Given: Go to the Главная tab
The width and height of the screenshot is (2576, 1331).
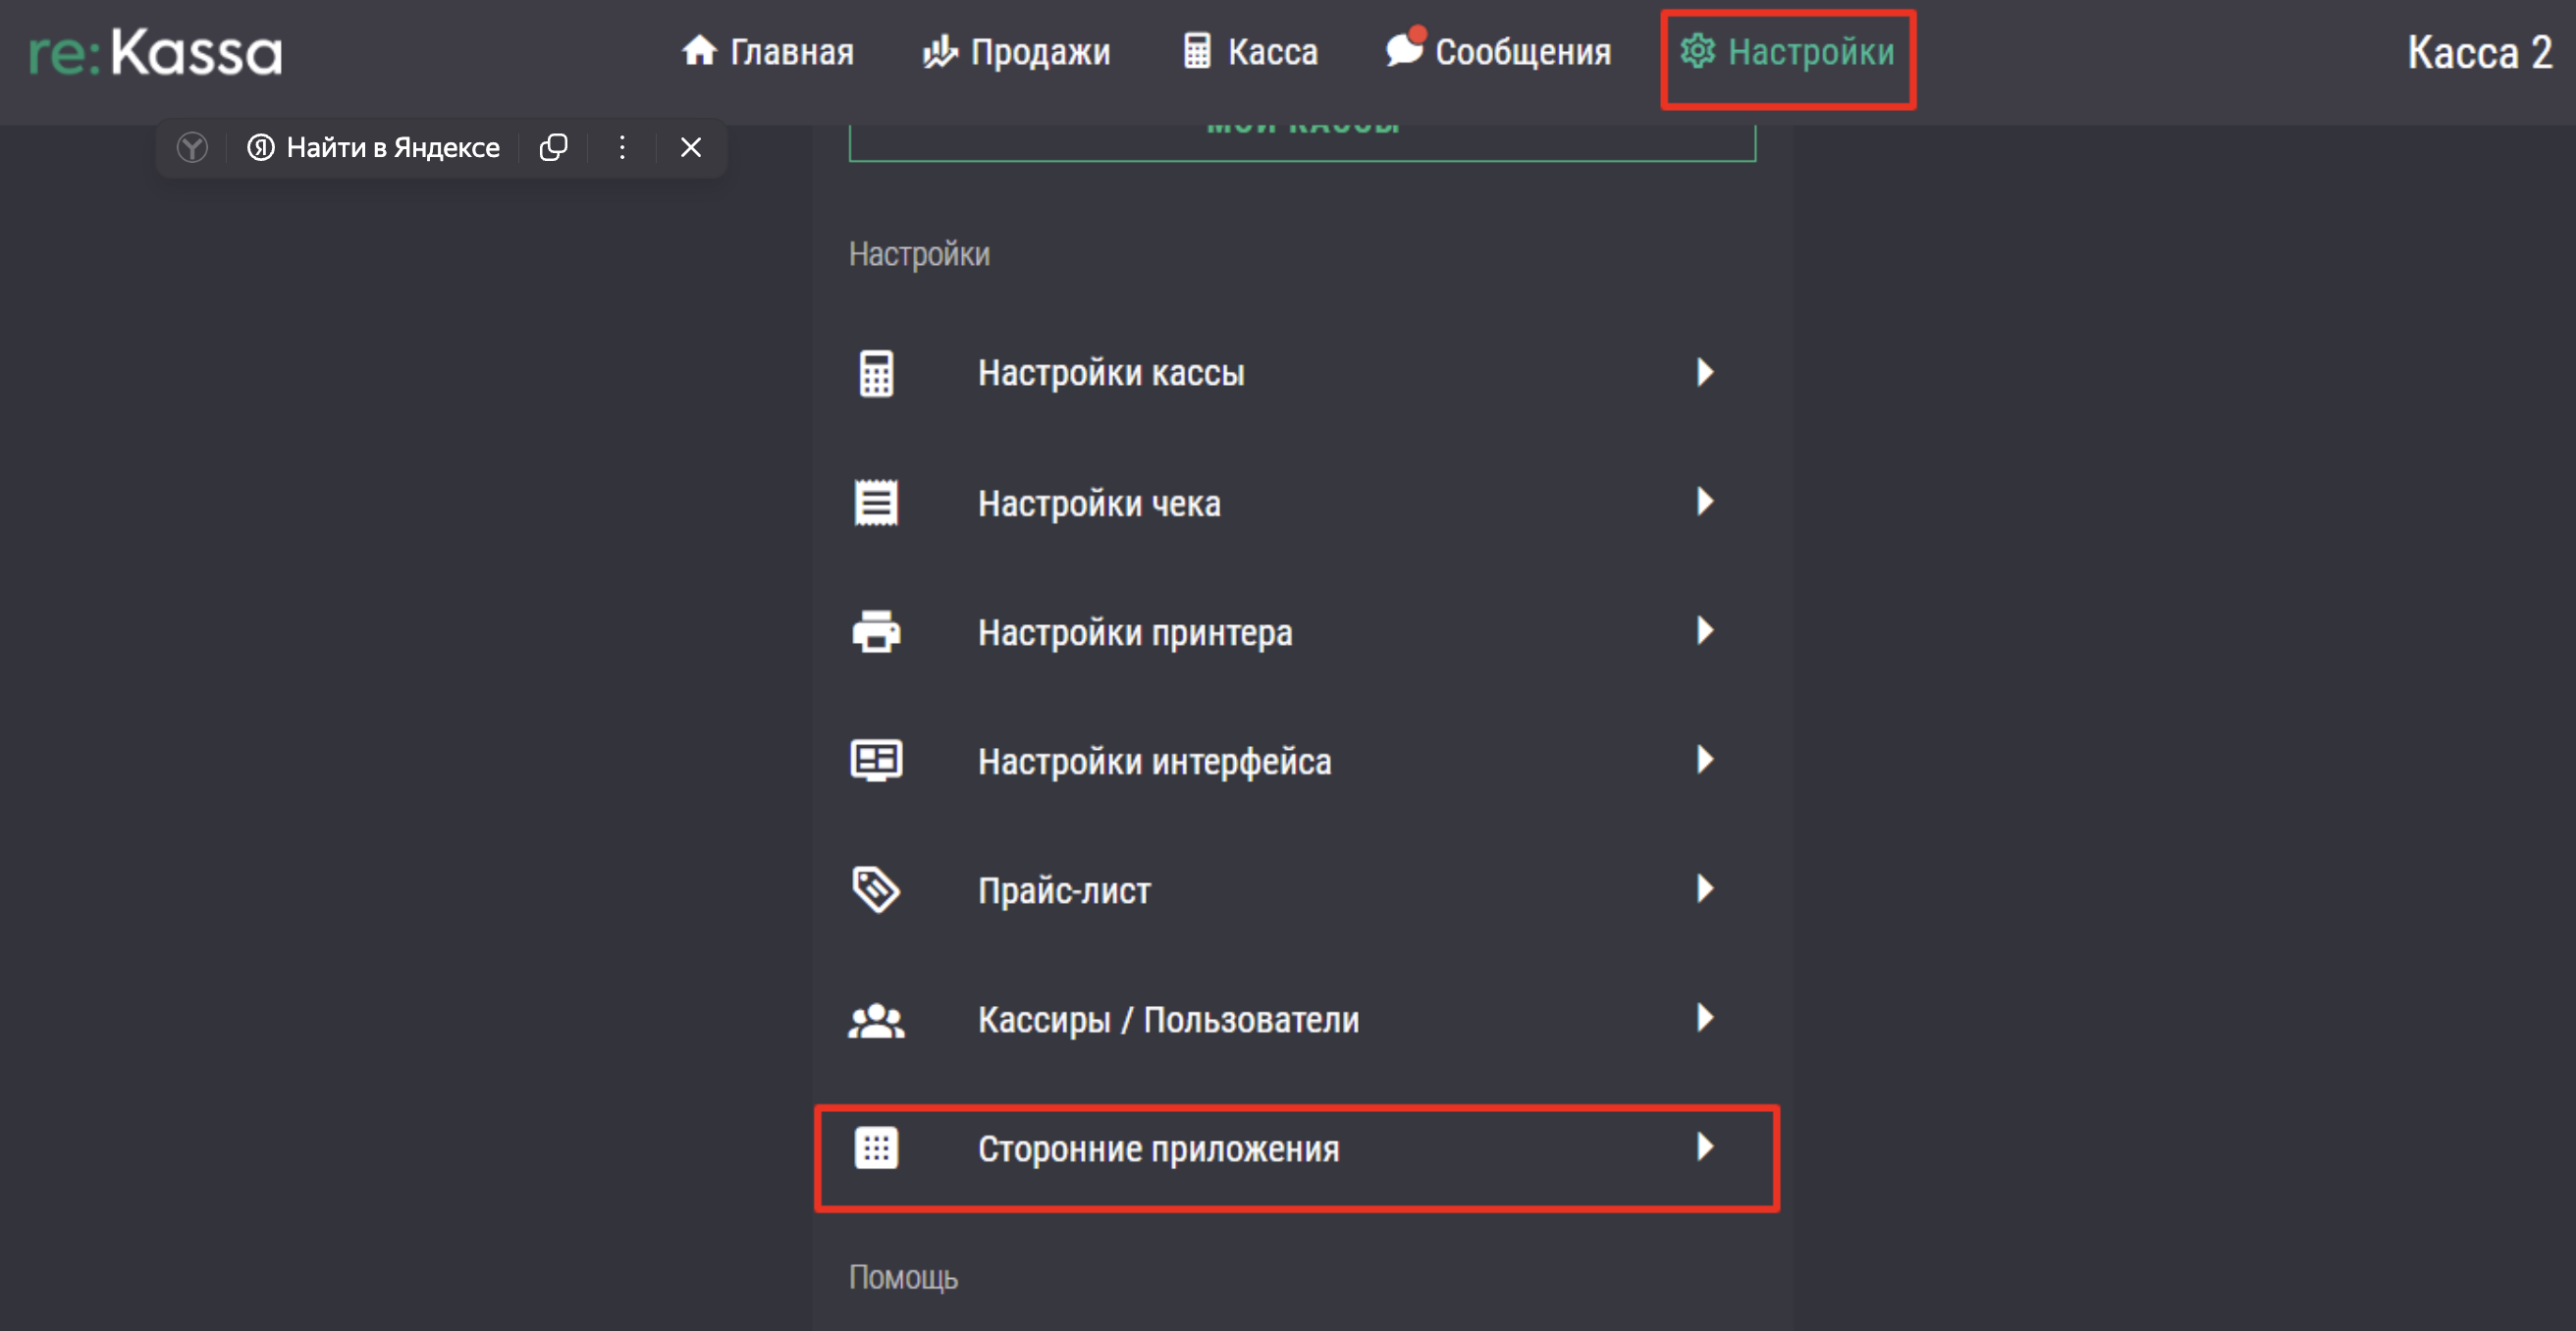Looking at the screenshot, I should tap(768, 52).
